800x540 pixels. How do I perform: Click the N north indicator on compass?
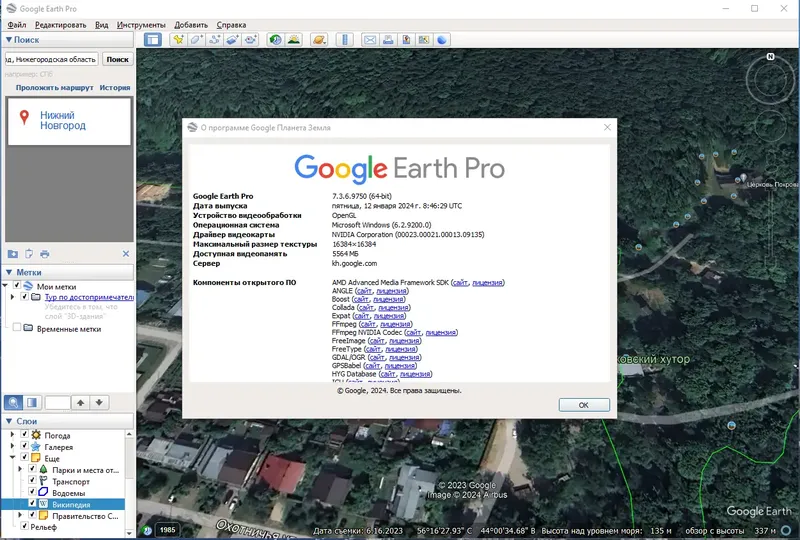coord(770,57)
